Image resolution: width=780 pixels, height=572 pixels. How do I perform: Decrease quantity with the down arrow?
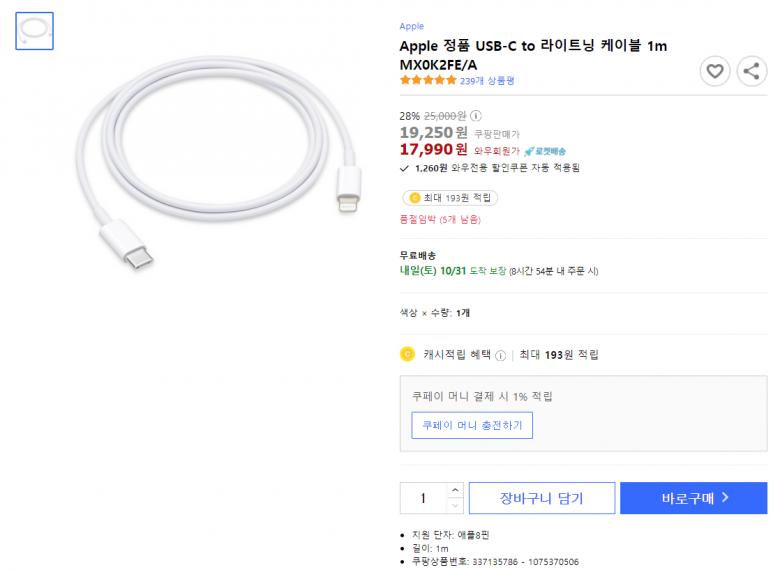(x=456, y=505)
